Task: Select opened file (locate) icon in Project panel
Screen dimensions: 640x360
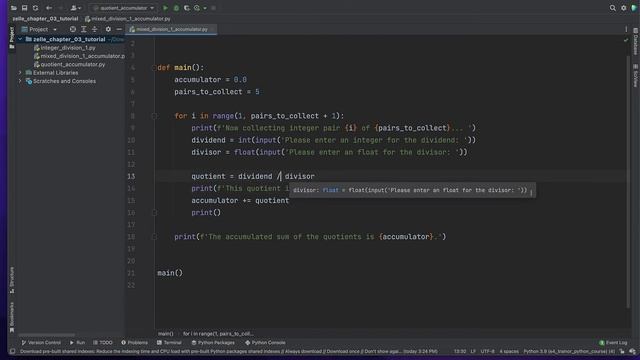Action: tap(73, 29)
